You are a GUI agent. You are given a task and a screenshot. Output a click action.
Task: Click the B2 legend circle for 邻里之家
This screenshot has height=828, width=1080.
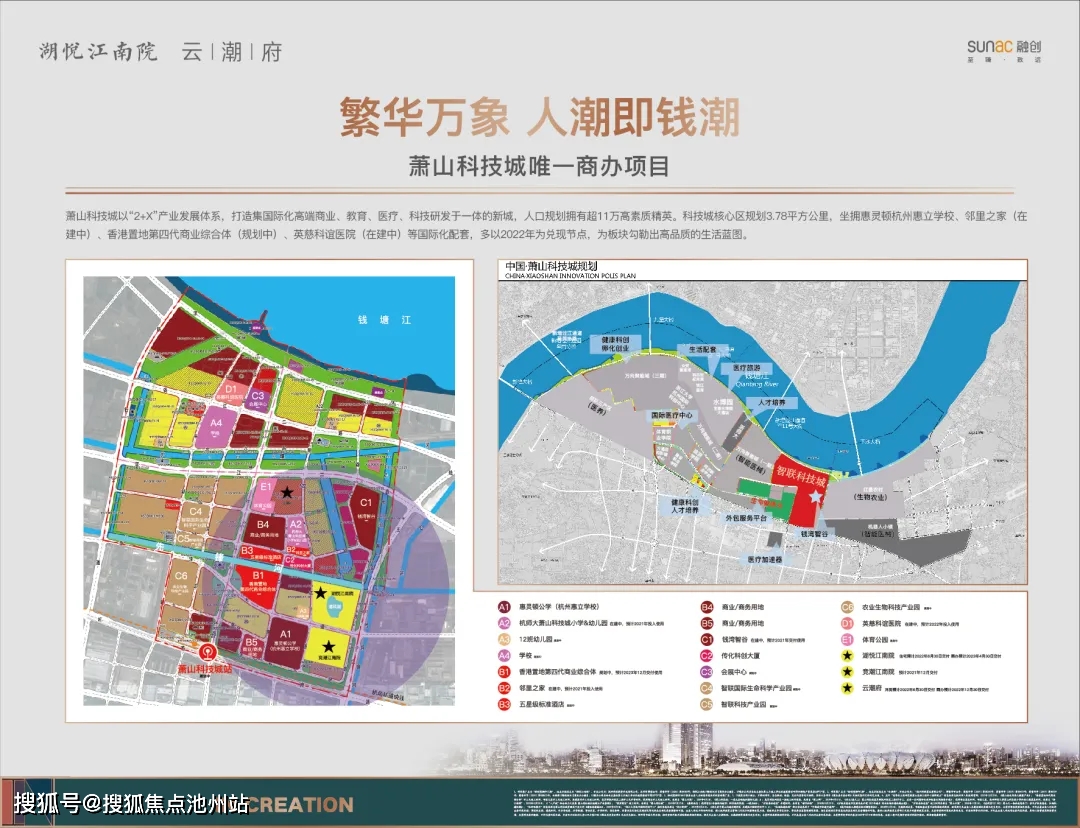coord(504,688)
